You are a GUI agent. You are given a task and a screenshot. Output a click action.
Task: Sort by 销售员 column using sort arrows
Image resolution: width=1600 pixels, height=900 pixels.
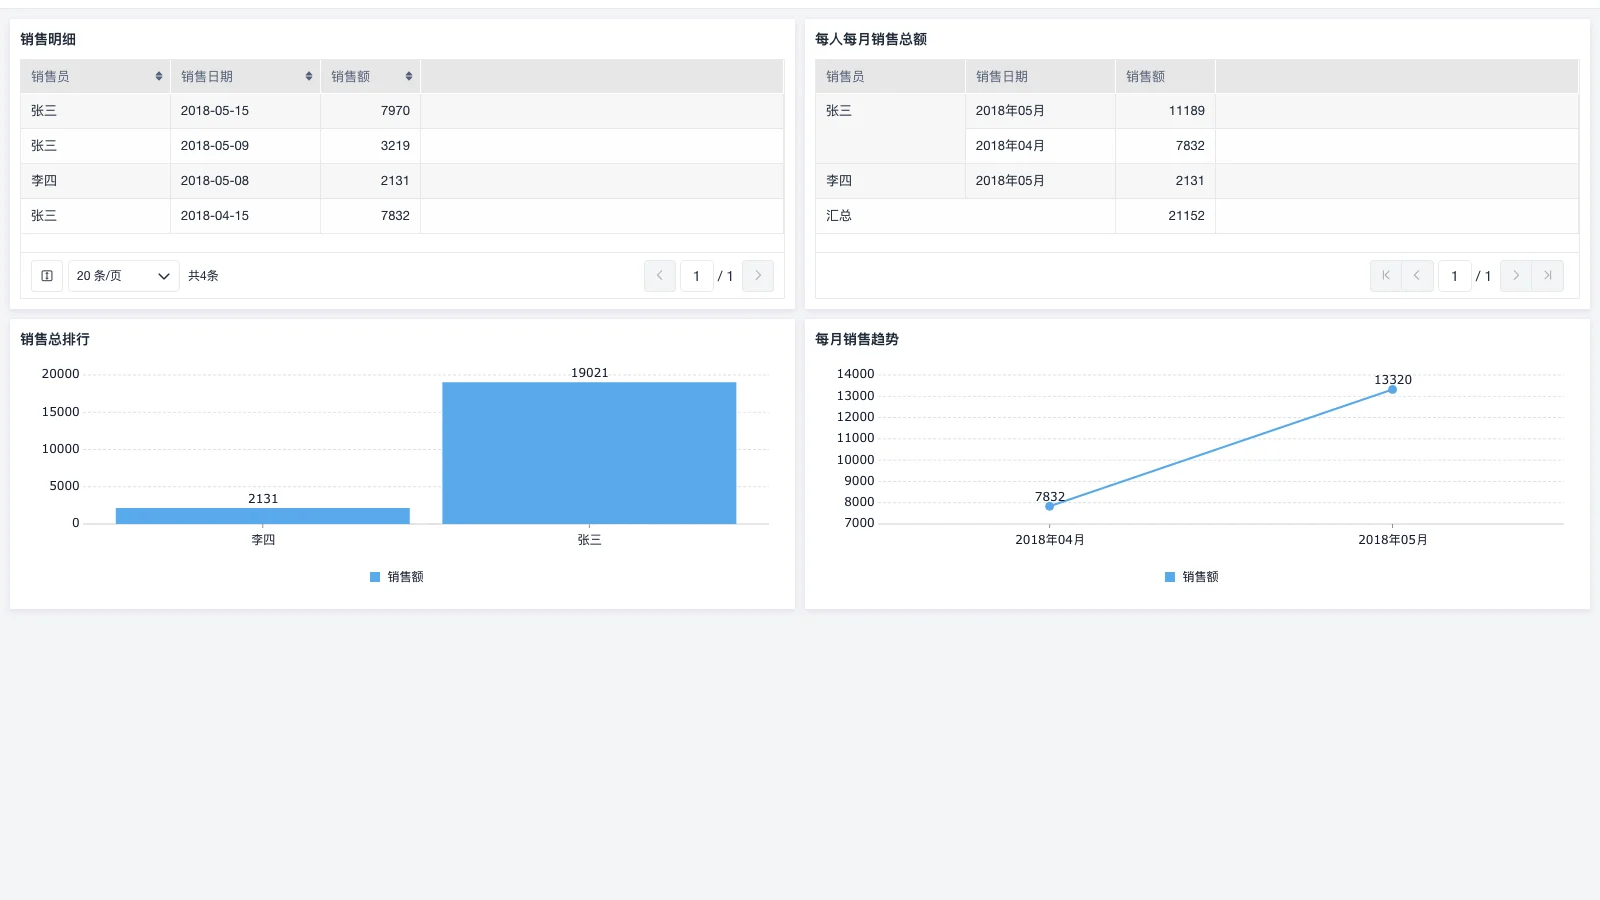pyautogui.click(x=159, y=77)
